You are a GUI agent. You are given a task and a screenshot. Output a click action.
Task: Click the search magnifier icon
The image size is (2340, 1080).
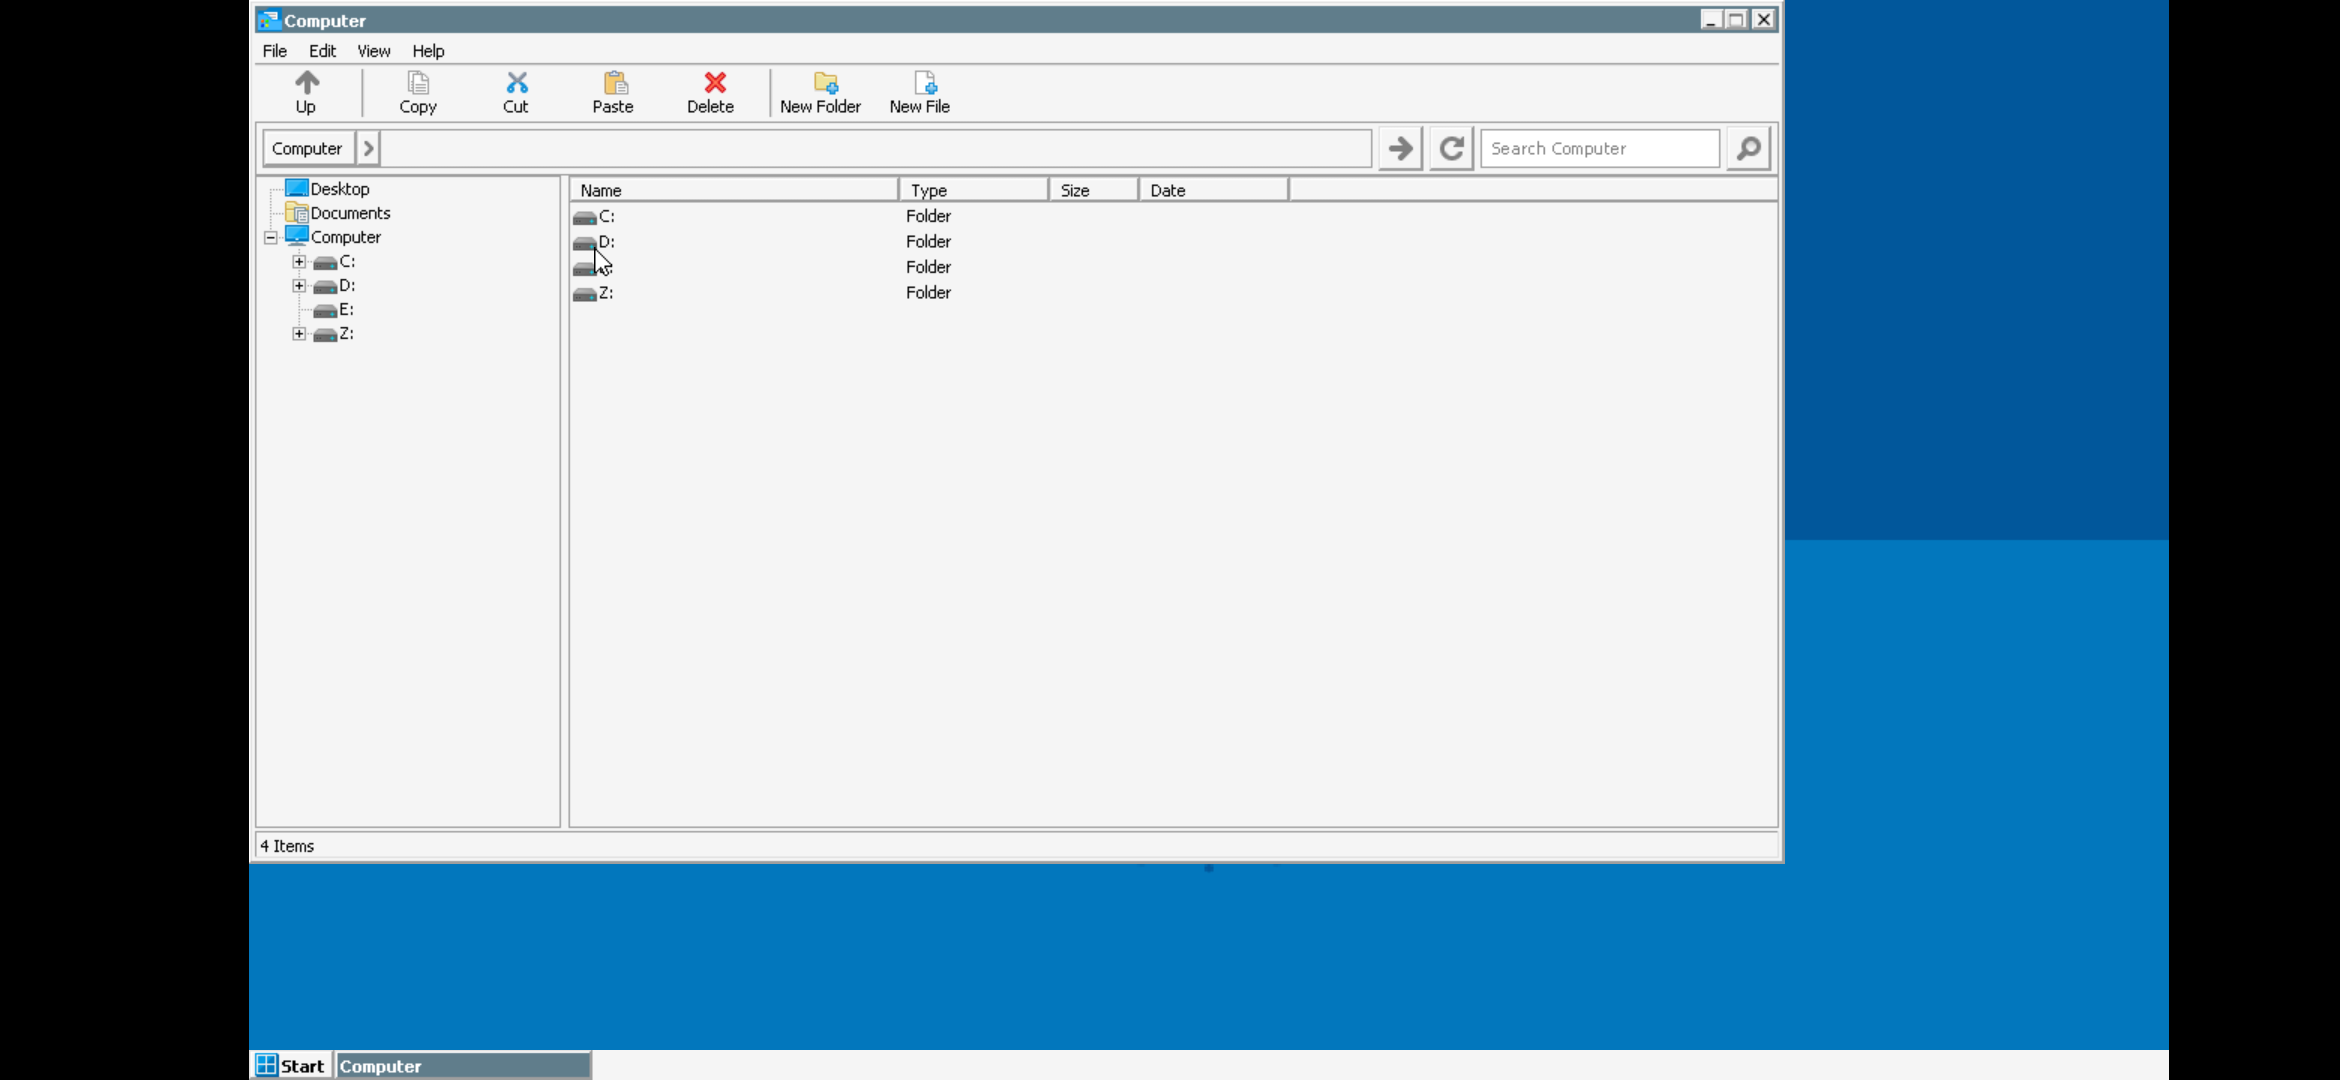1747,147
